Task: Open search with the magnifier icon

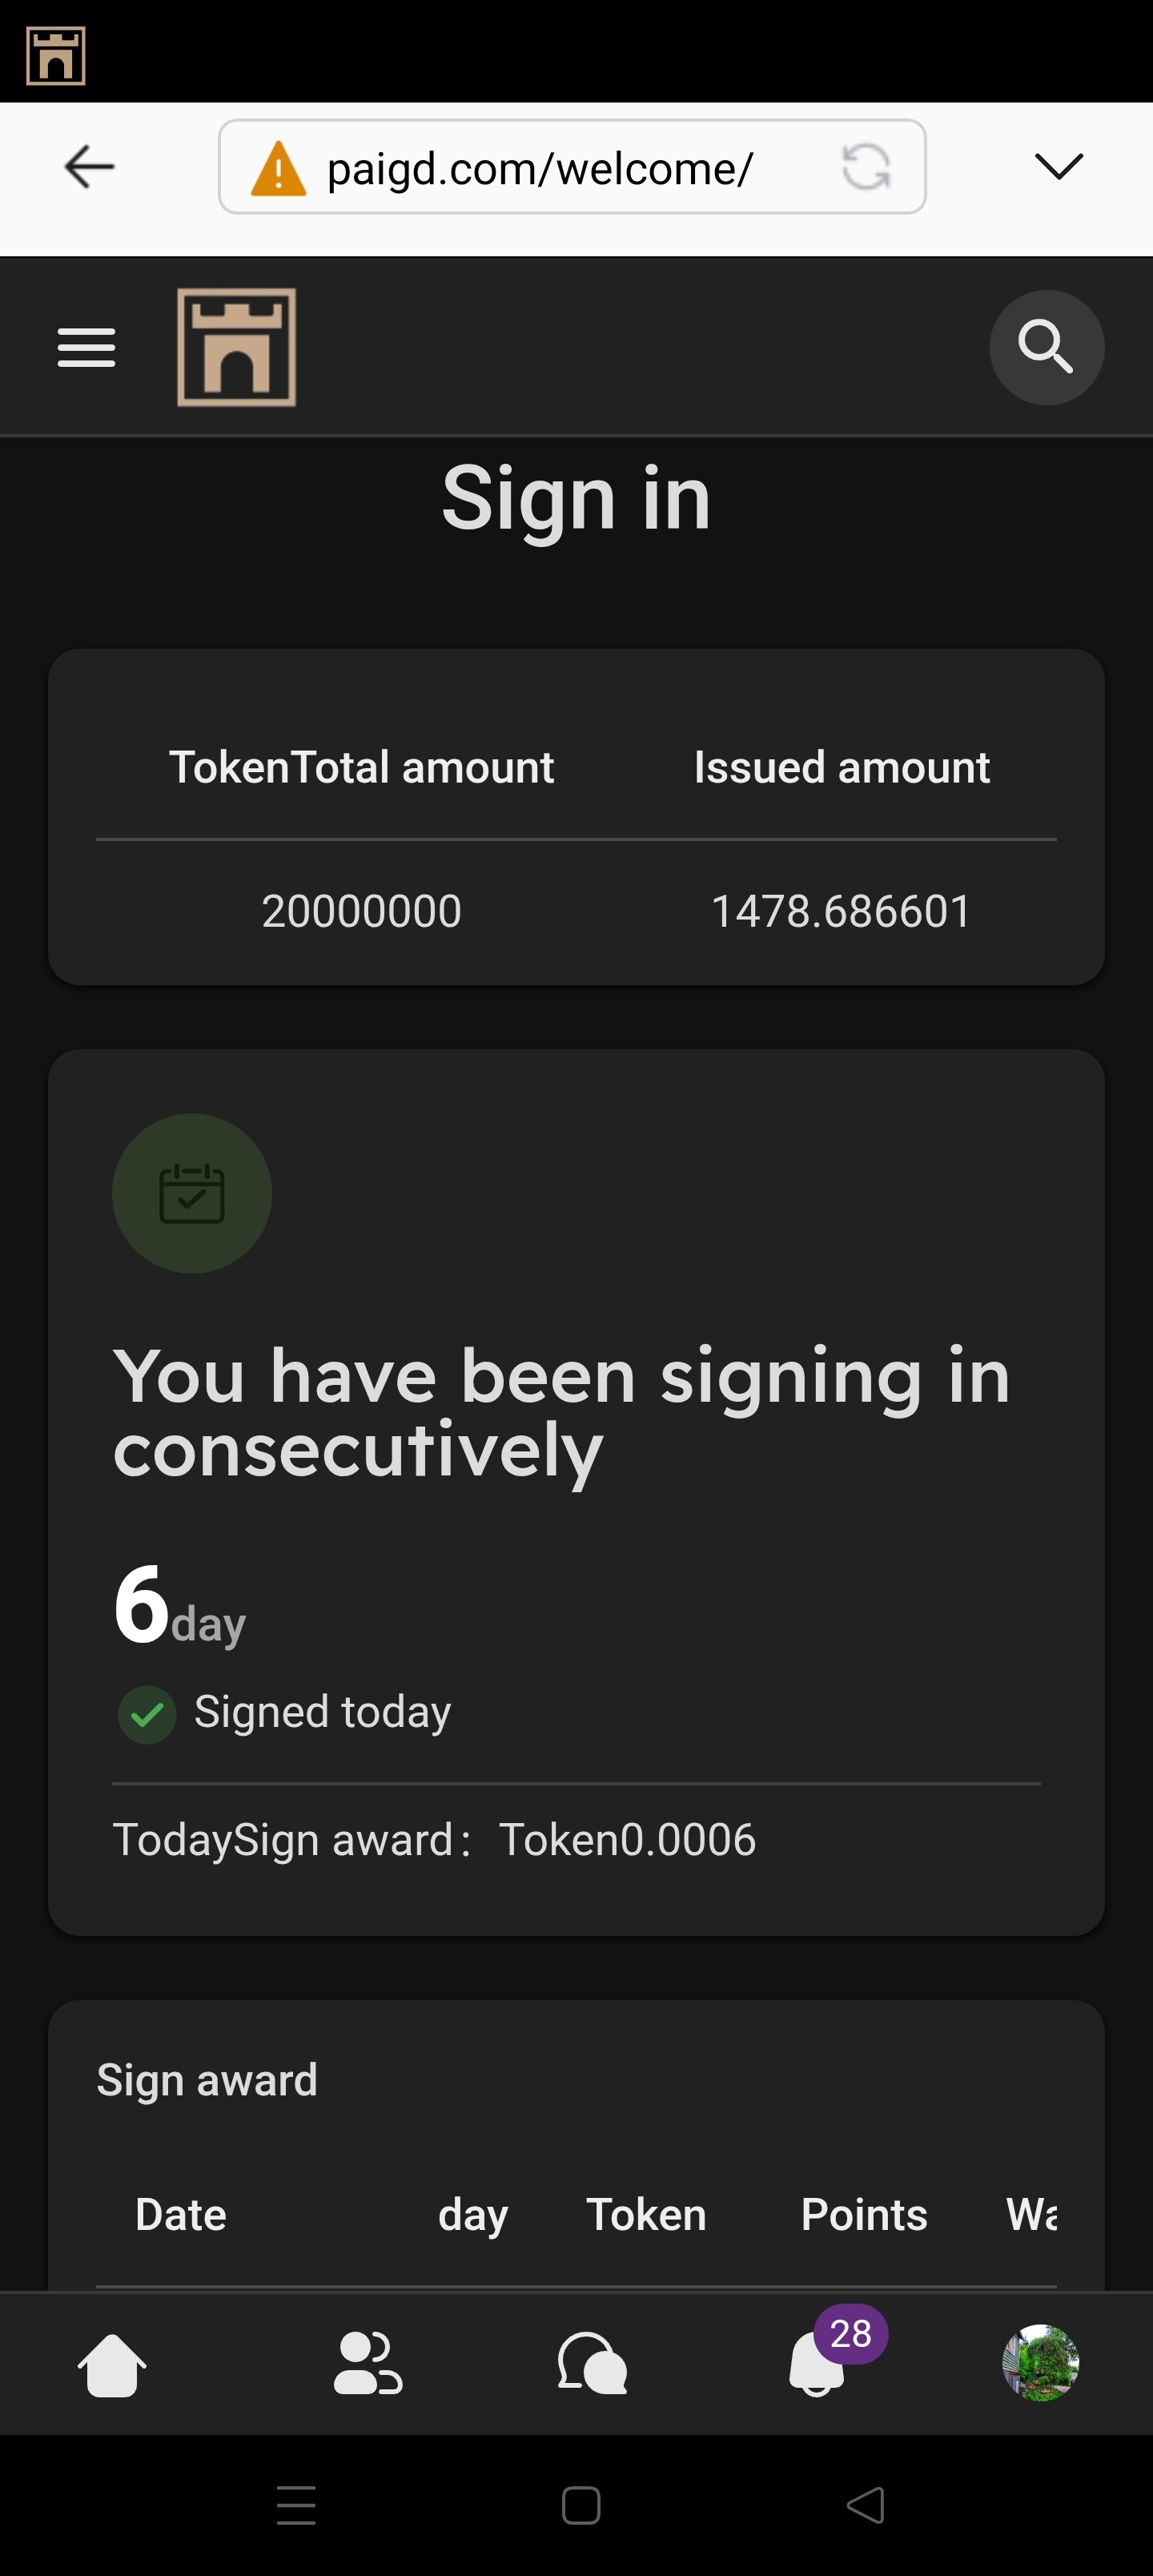Action: 1046,347
